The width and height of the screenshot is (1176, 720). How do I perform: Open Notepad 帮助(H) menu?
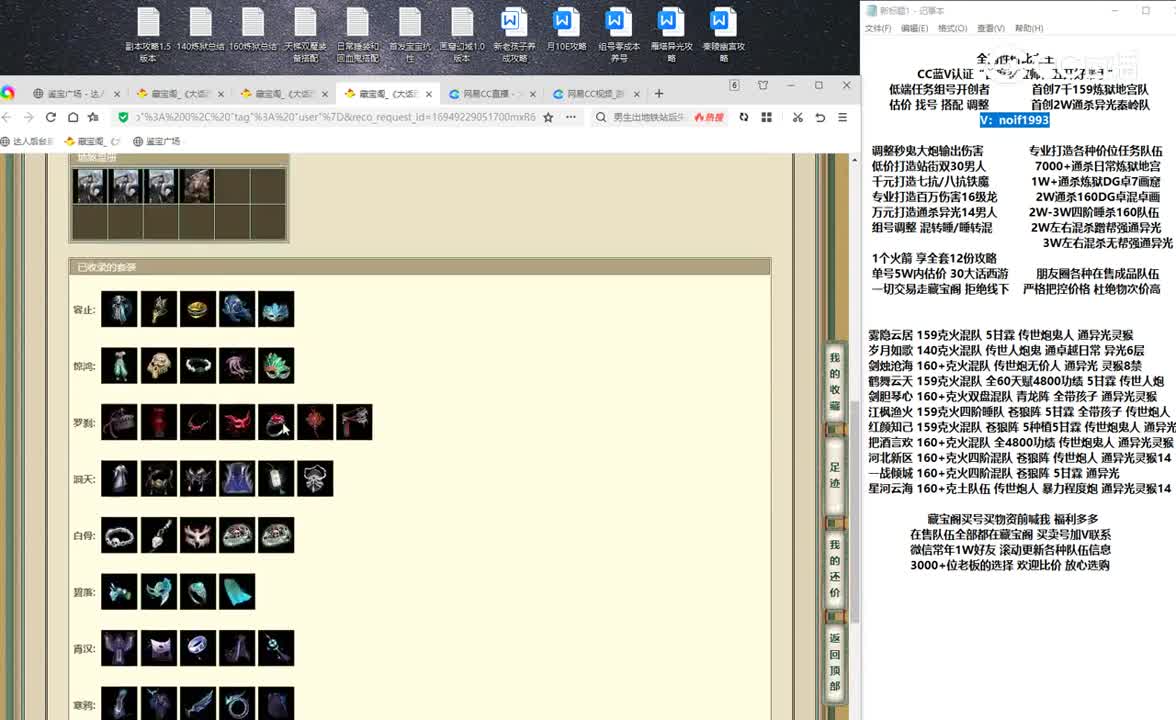(1029, 28)
